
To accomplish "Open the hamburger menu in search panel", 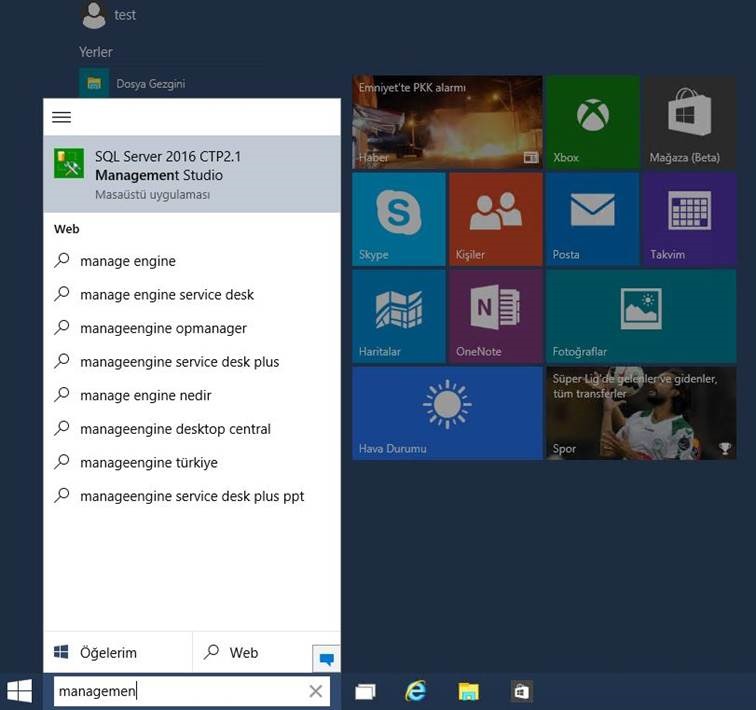I will coord(61,117).
